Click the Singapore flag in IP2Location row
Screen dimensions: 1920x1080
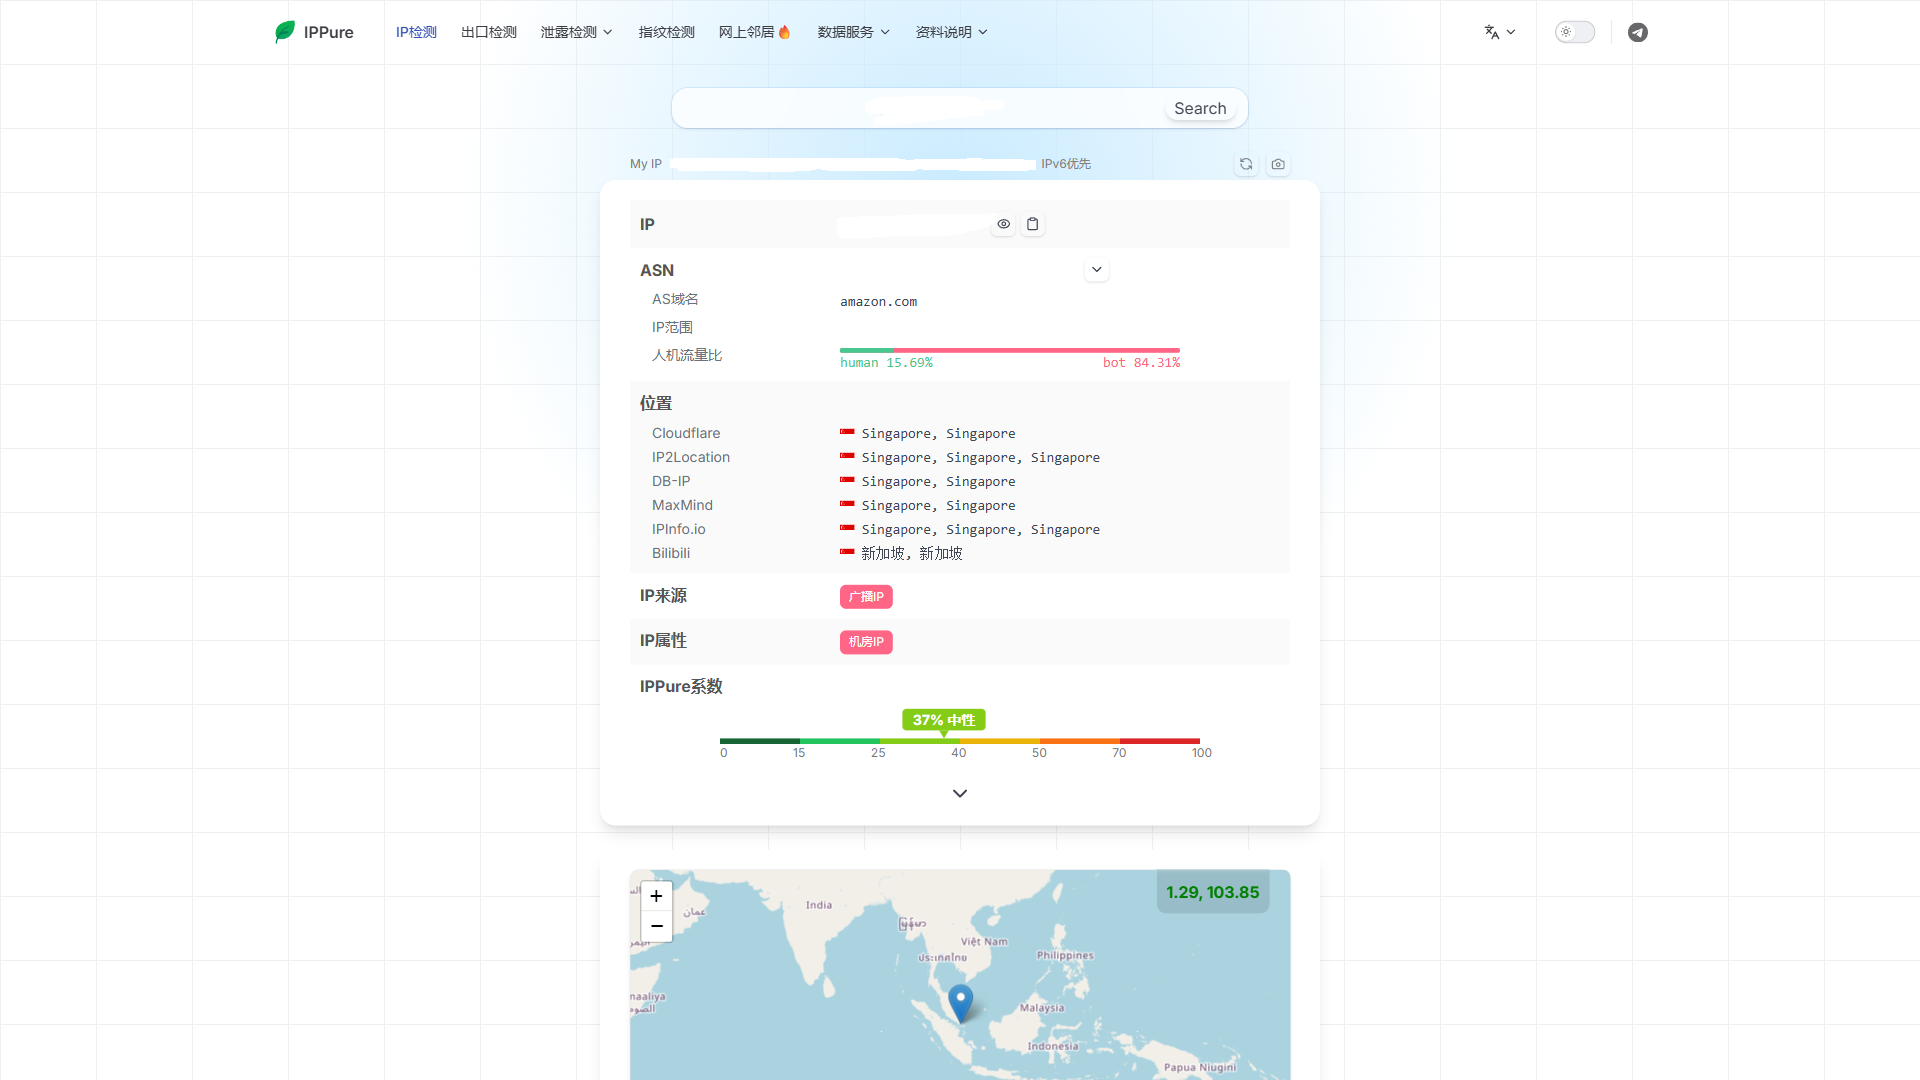847,457
